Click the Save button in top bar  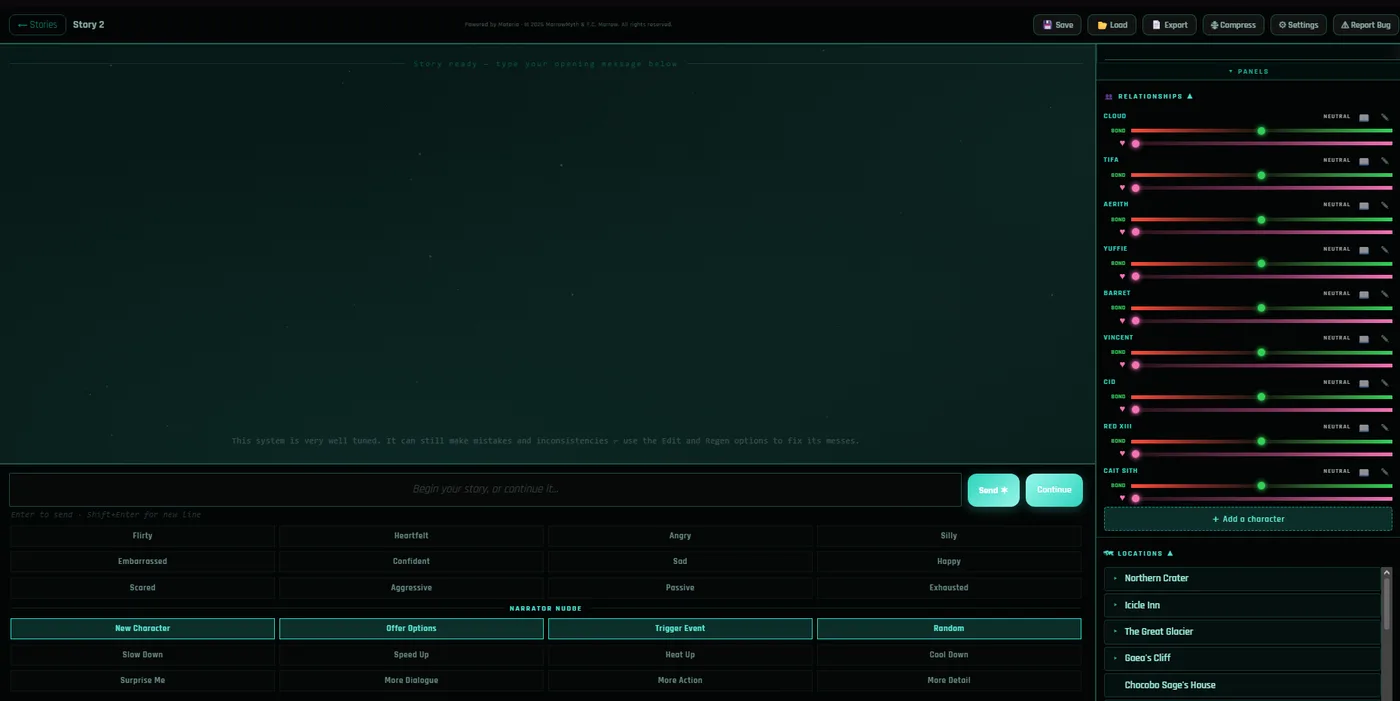coord(1057,25)
